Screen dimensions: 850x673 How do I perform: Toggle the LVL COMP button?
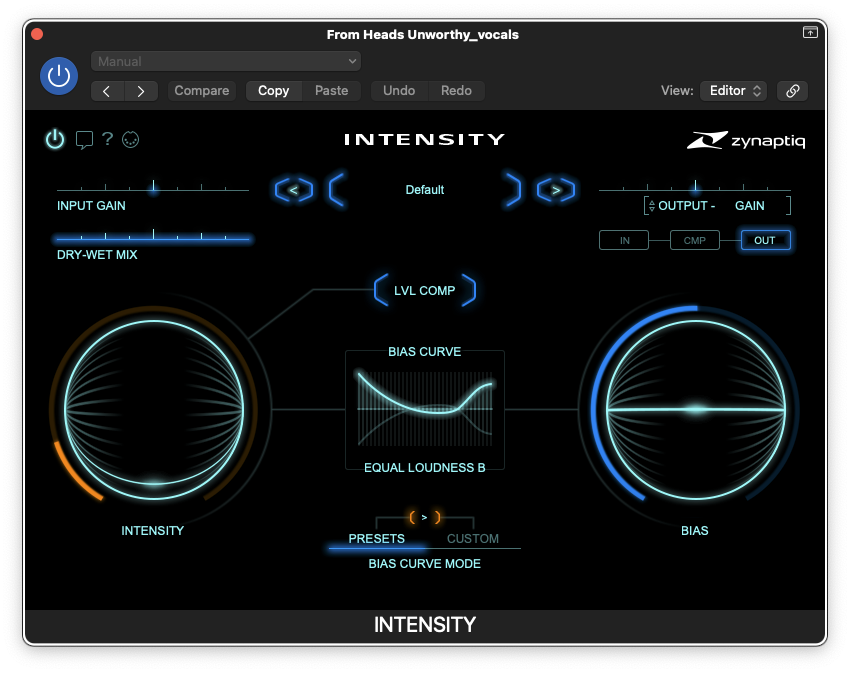[424, 291]
